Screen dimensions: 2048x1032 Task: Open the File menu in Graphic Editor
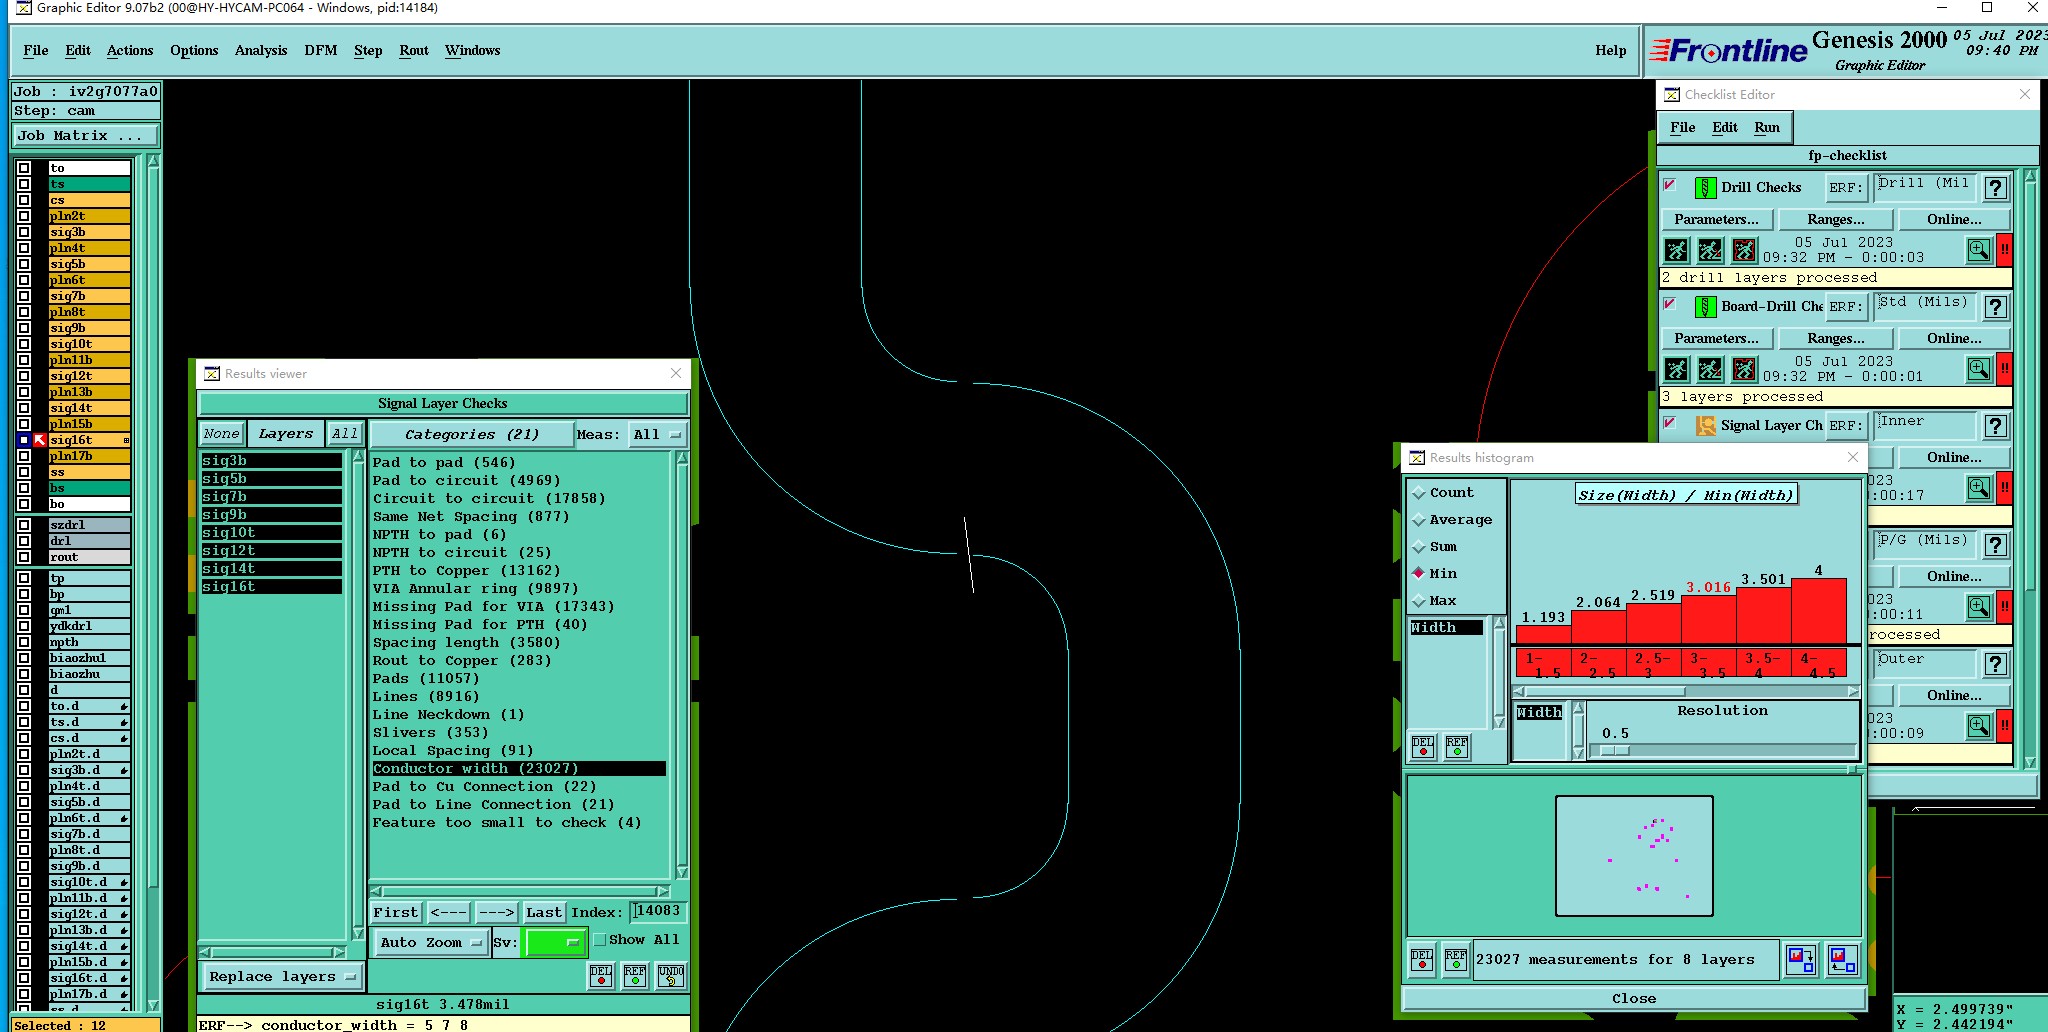coord(36,50)
